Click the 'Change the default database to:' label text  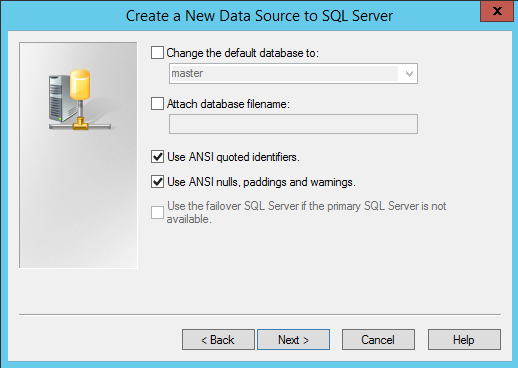point(243,53)
